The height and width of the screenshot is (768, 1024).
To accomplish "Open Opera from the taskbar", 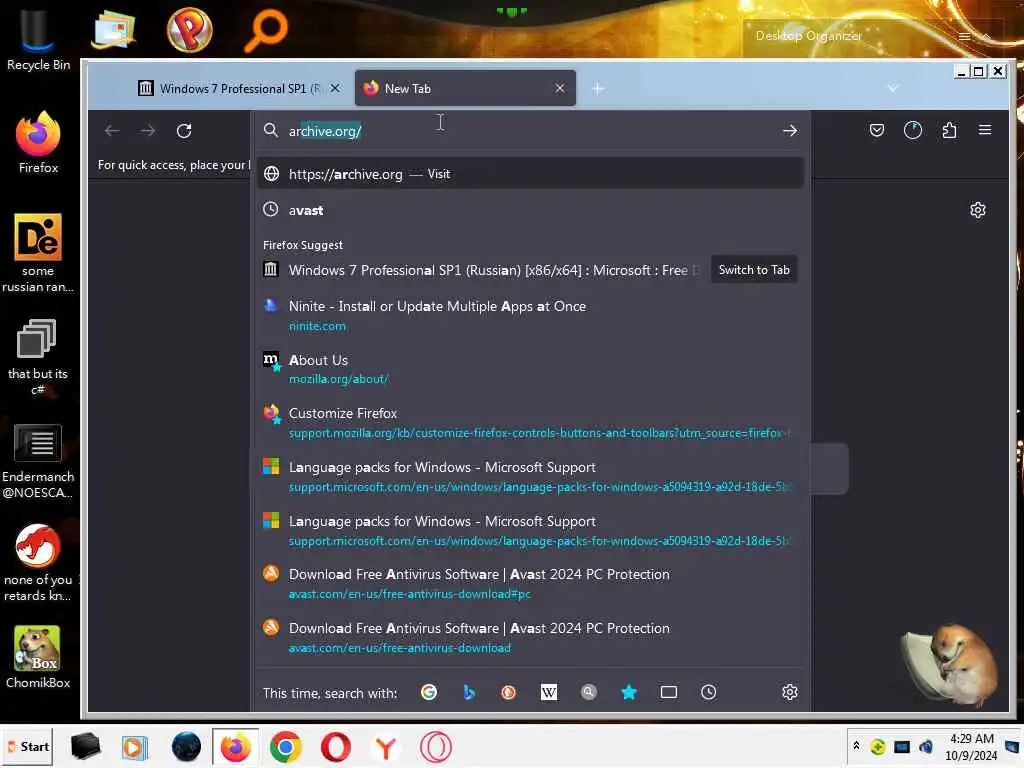I will coord(335,747).
